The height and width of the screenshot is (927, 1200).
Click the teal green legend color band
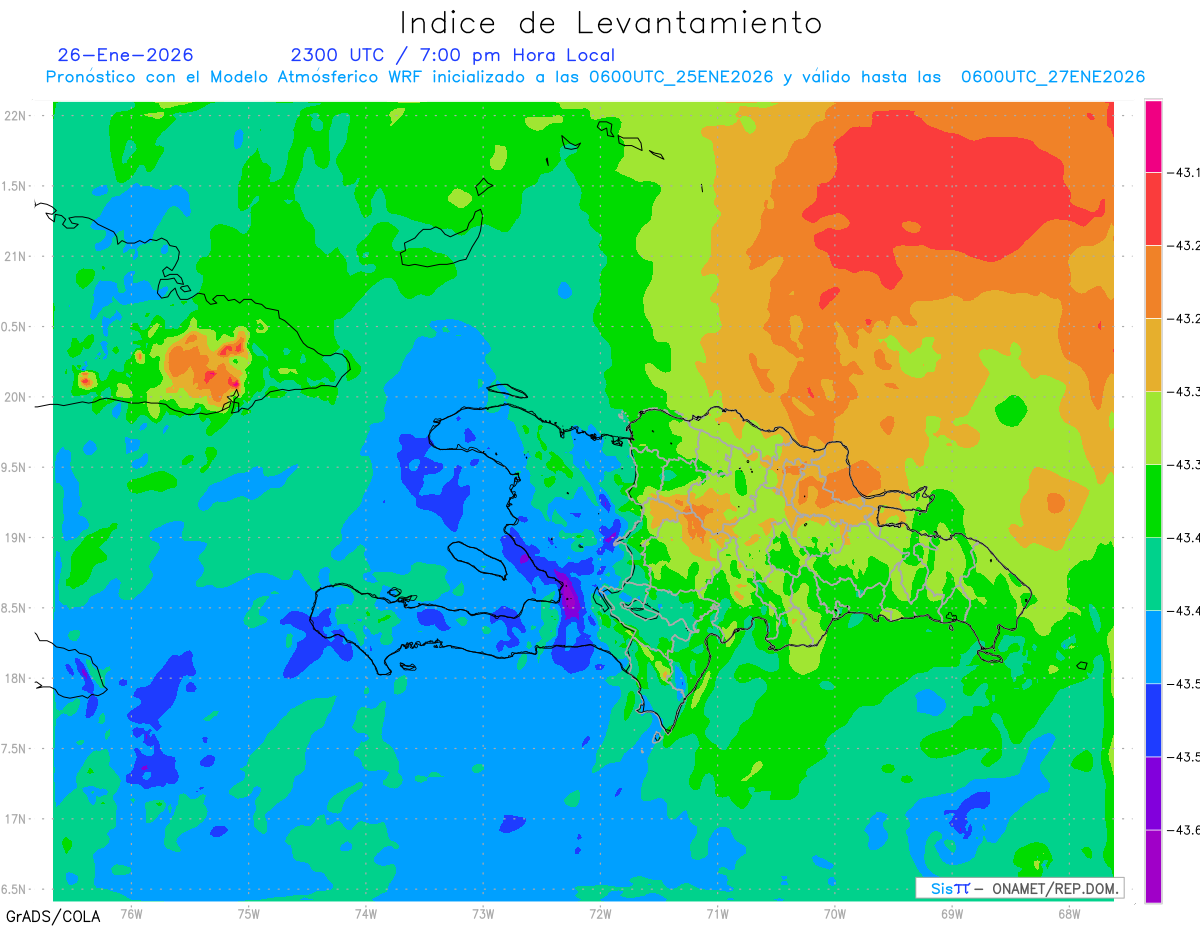click(x=1153, y=574)
